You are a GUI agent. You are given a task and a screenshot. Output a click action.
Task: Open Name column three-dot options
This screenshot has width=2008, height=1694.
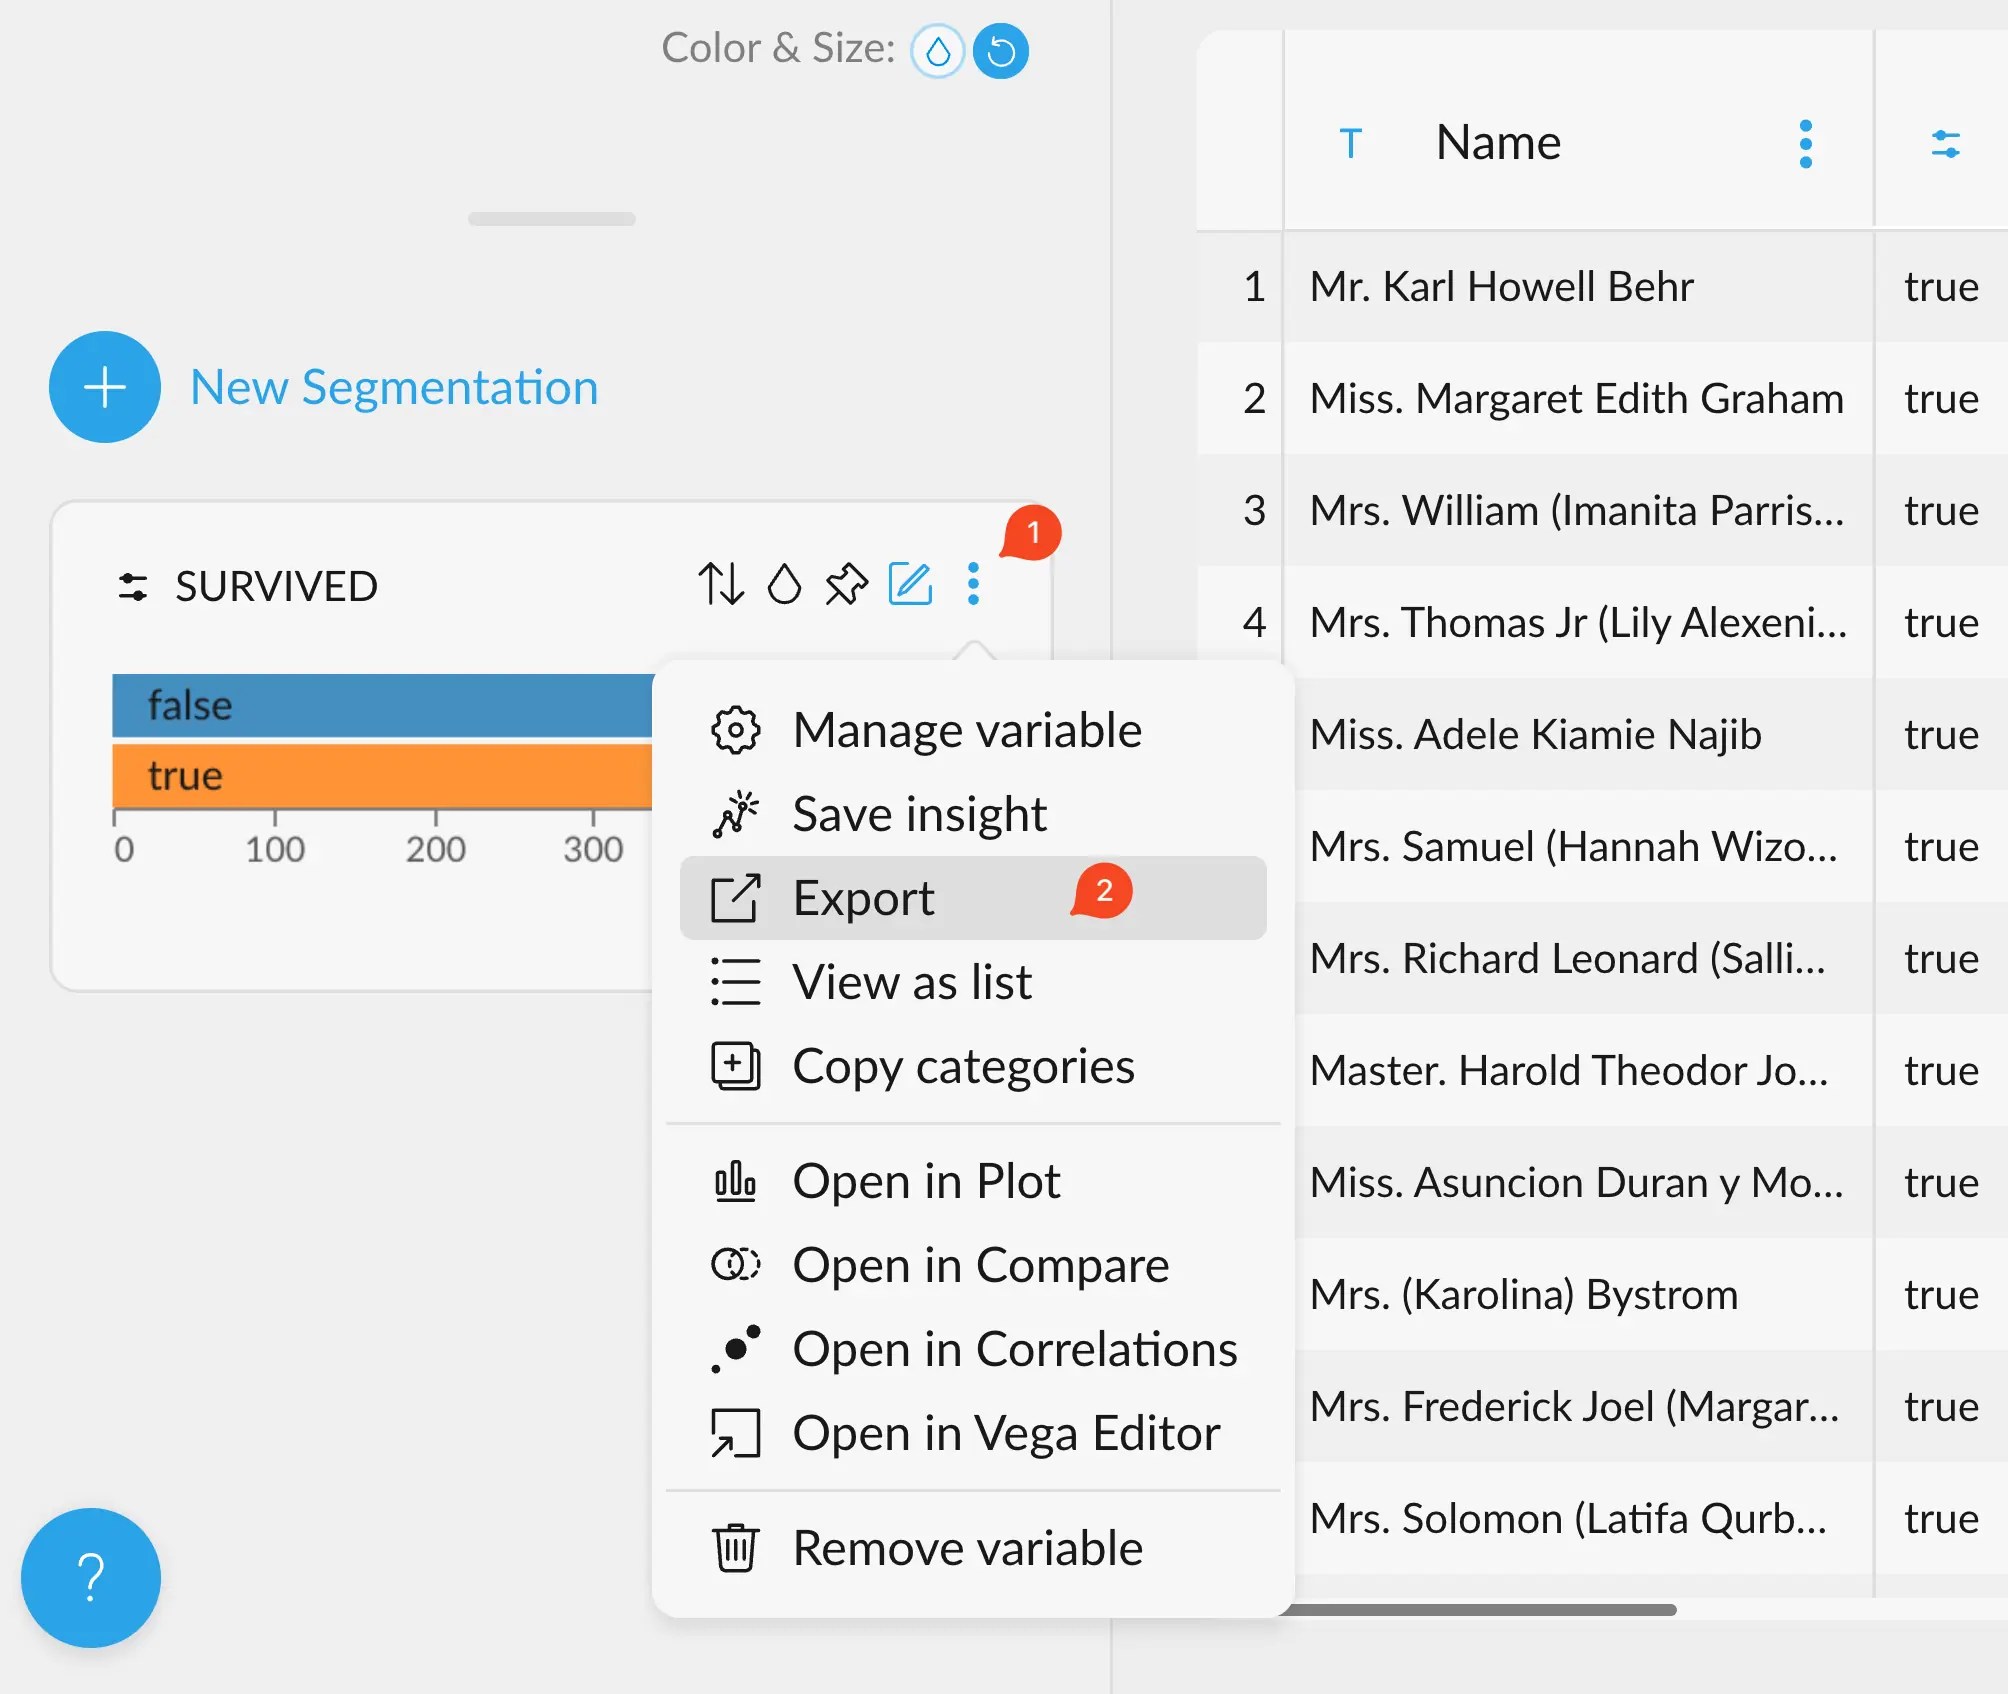click(1805, 144)
